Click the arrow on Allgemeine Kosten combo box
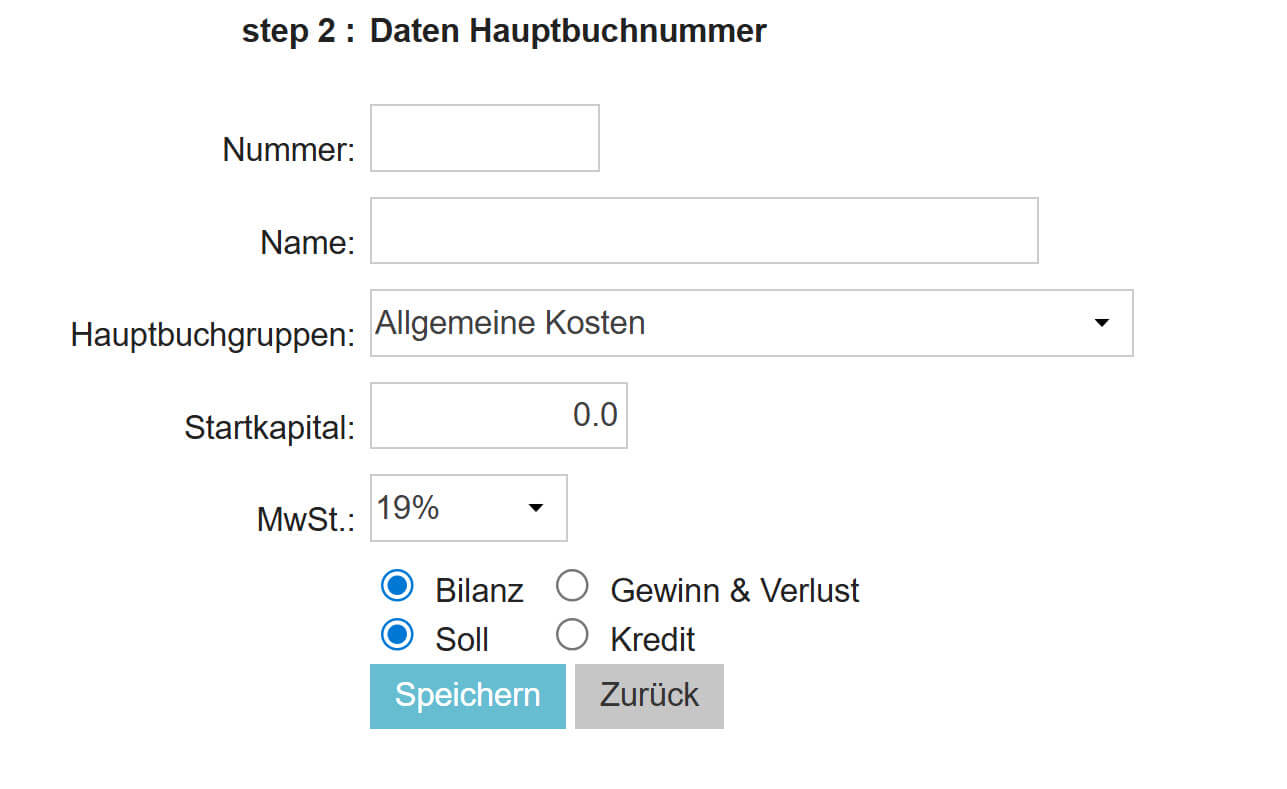The height and width of the screenshot is (789, 1287). click(x=1101, y=323)
